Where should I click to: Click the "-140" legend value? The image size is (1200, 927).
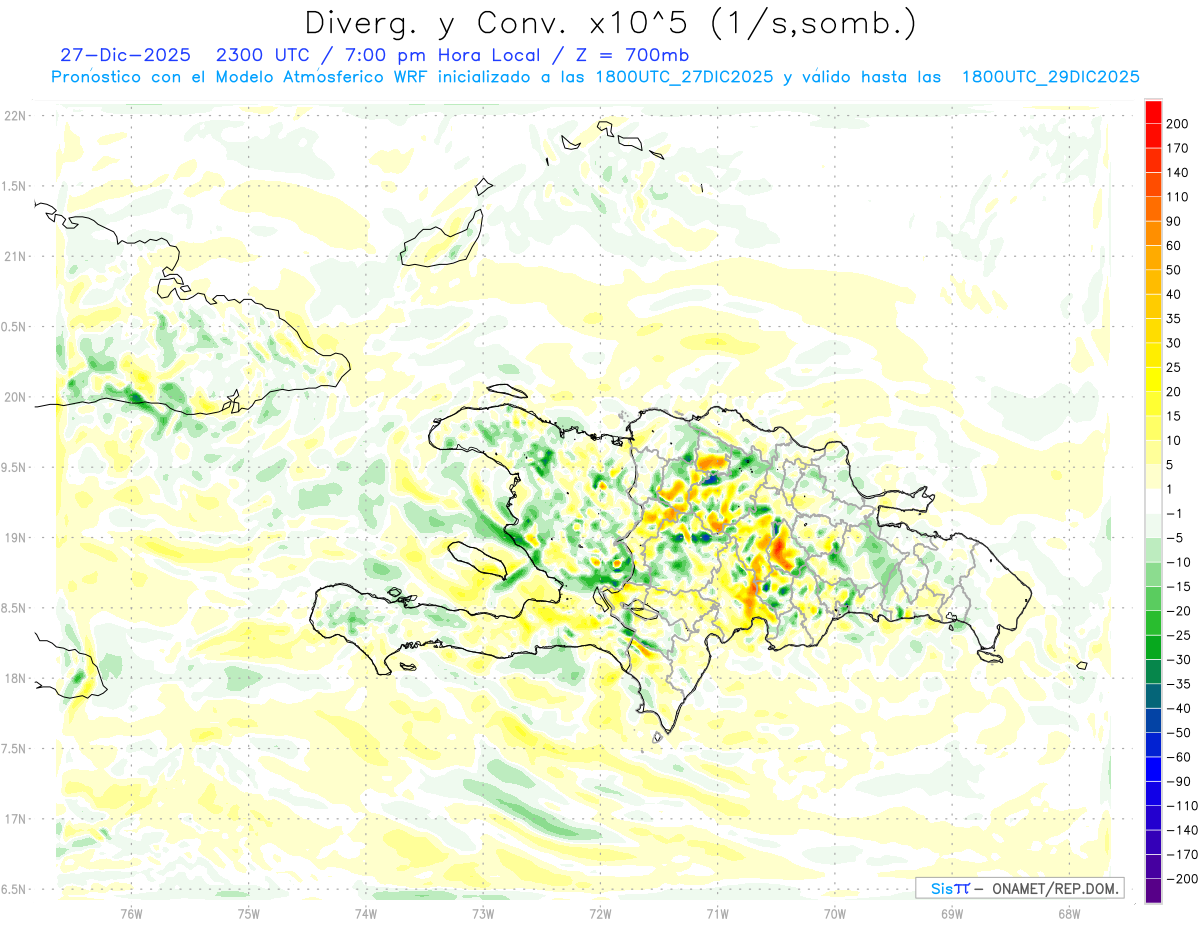click(1183, 830)
